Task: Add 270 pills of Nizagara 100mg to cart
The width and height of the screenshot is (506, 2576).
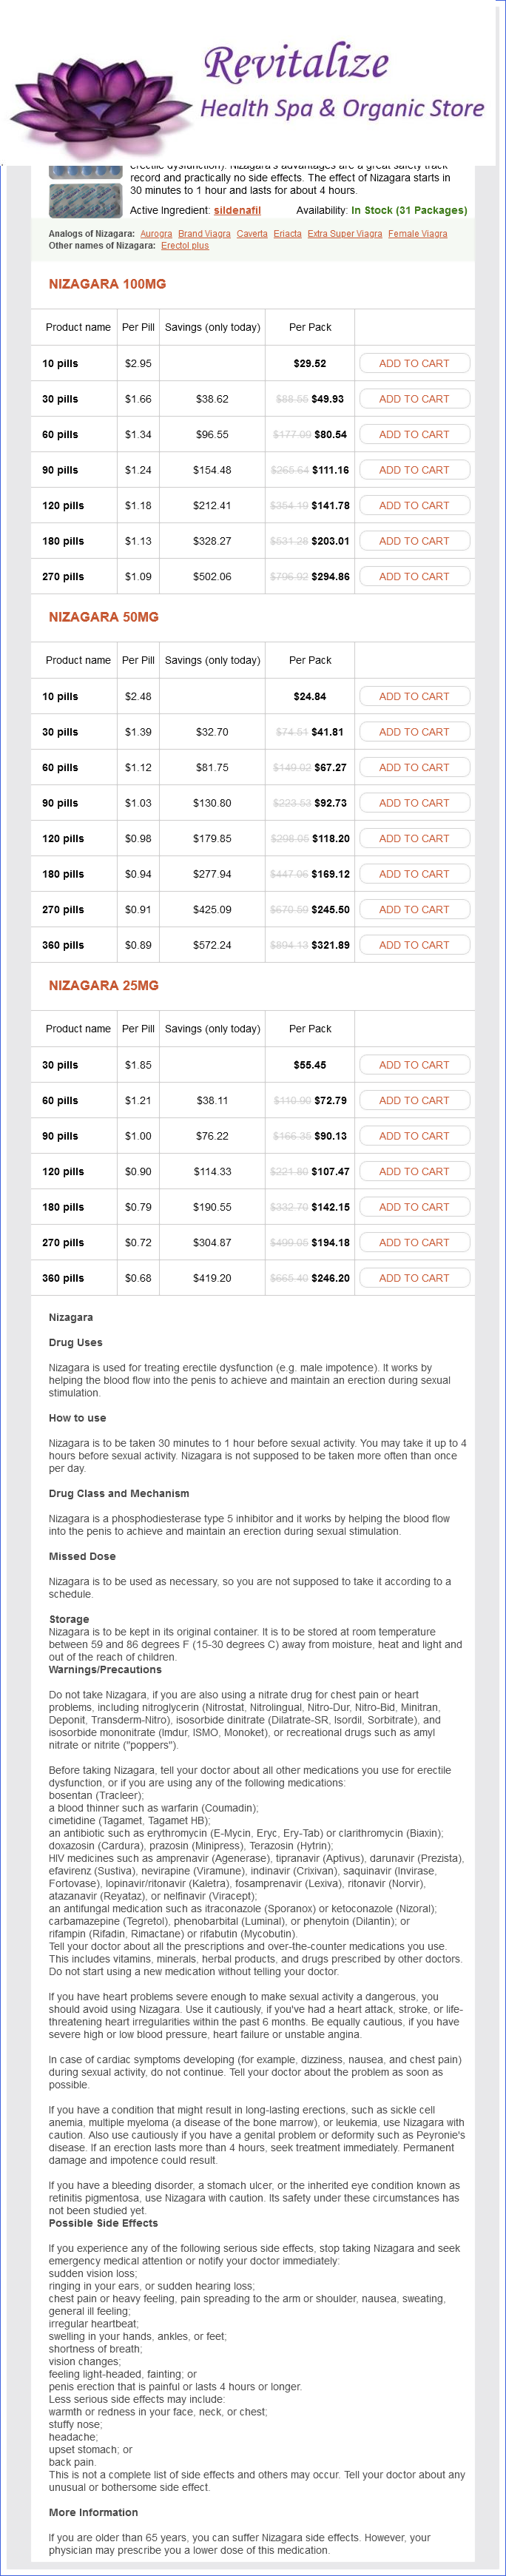Action: 414,577
